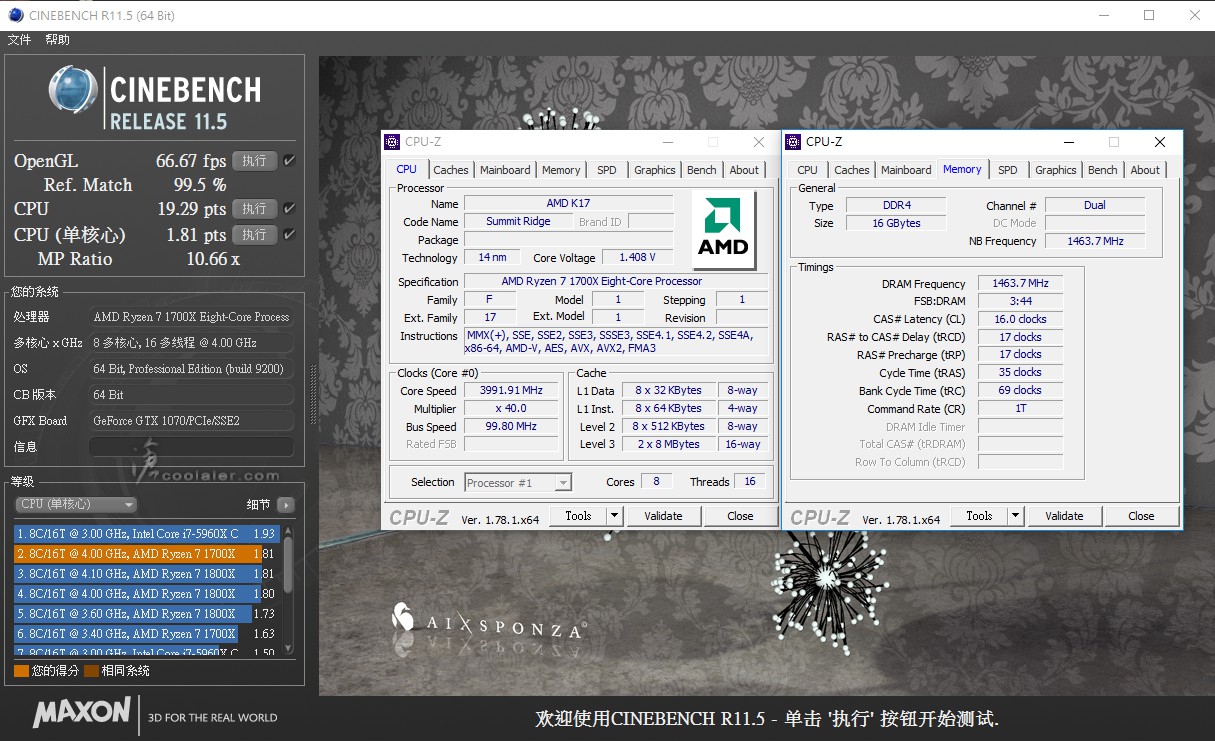1215x741 pixels.
Task: Minimize the Memory CPU-Z window
Action: 1069,142
